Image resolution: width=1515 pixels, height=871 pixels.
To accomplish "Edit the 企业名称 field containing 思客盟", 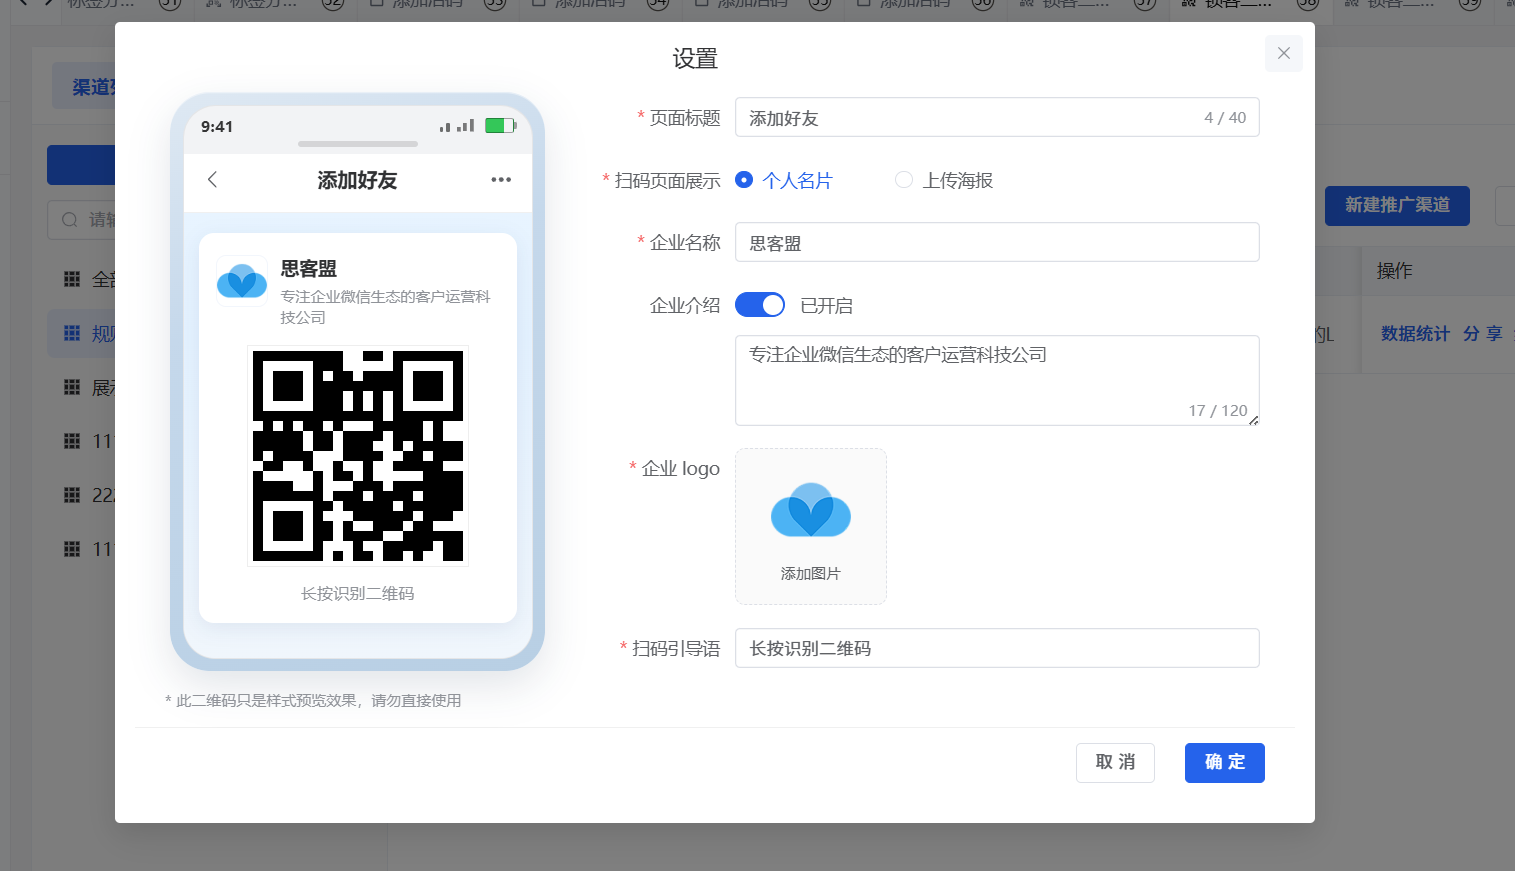I will click(997, 242).
